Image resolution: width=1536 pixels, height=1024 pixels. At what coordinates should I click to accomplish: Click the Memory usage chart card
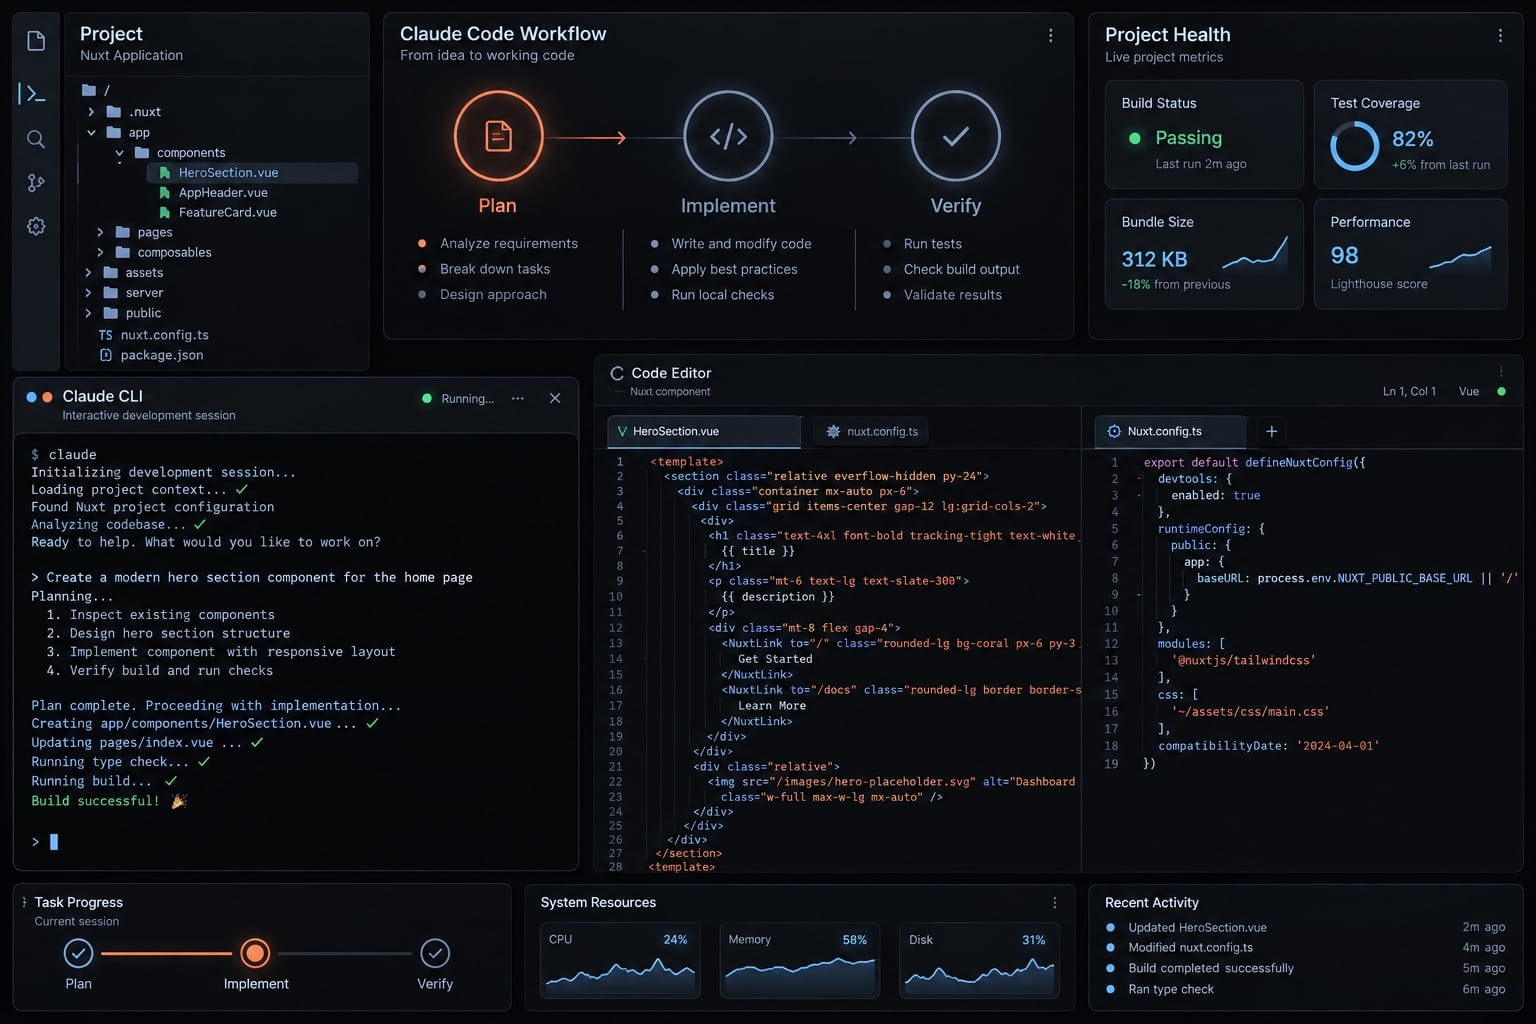(799, 961)
